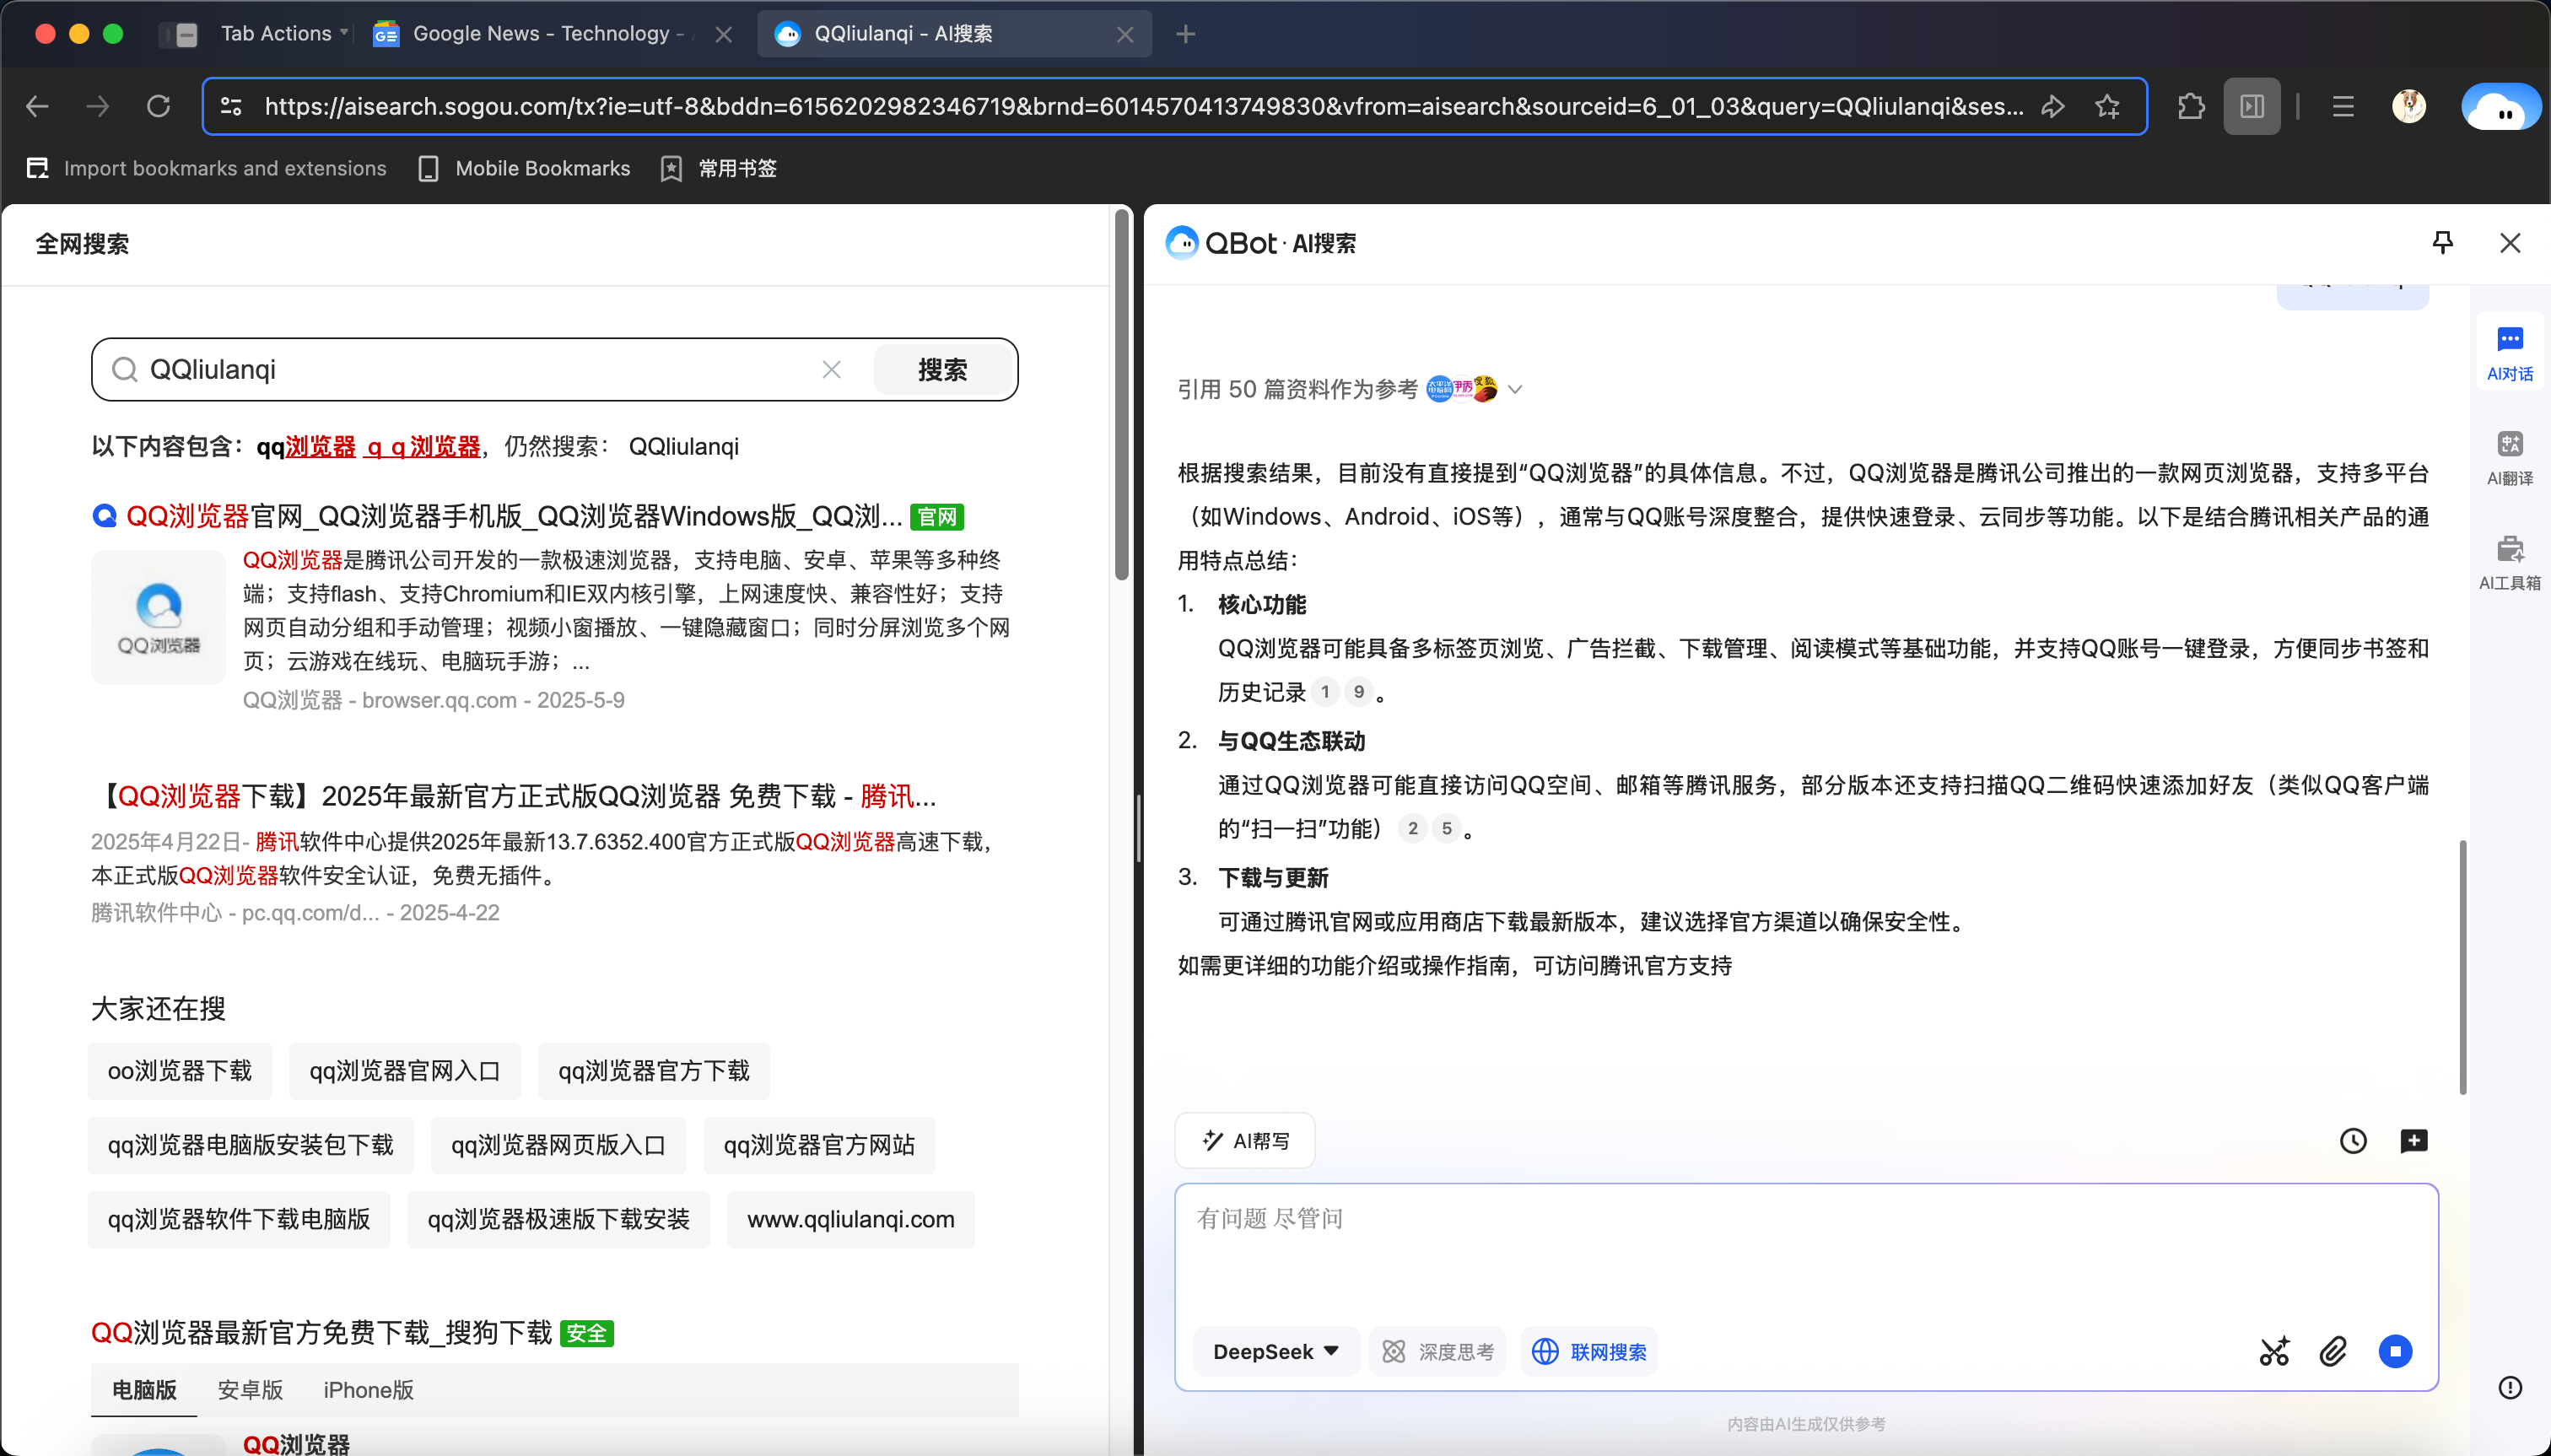Viewport: 2551px width, 1456px height.
Task: Search the original QQliulanqi query instead
Action: 684,447
